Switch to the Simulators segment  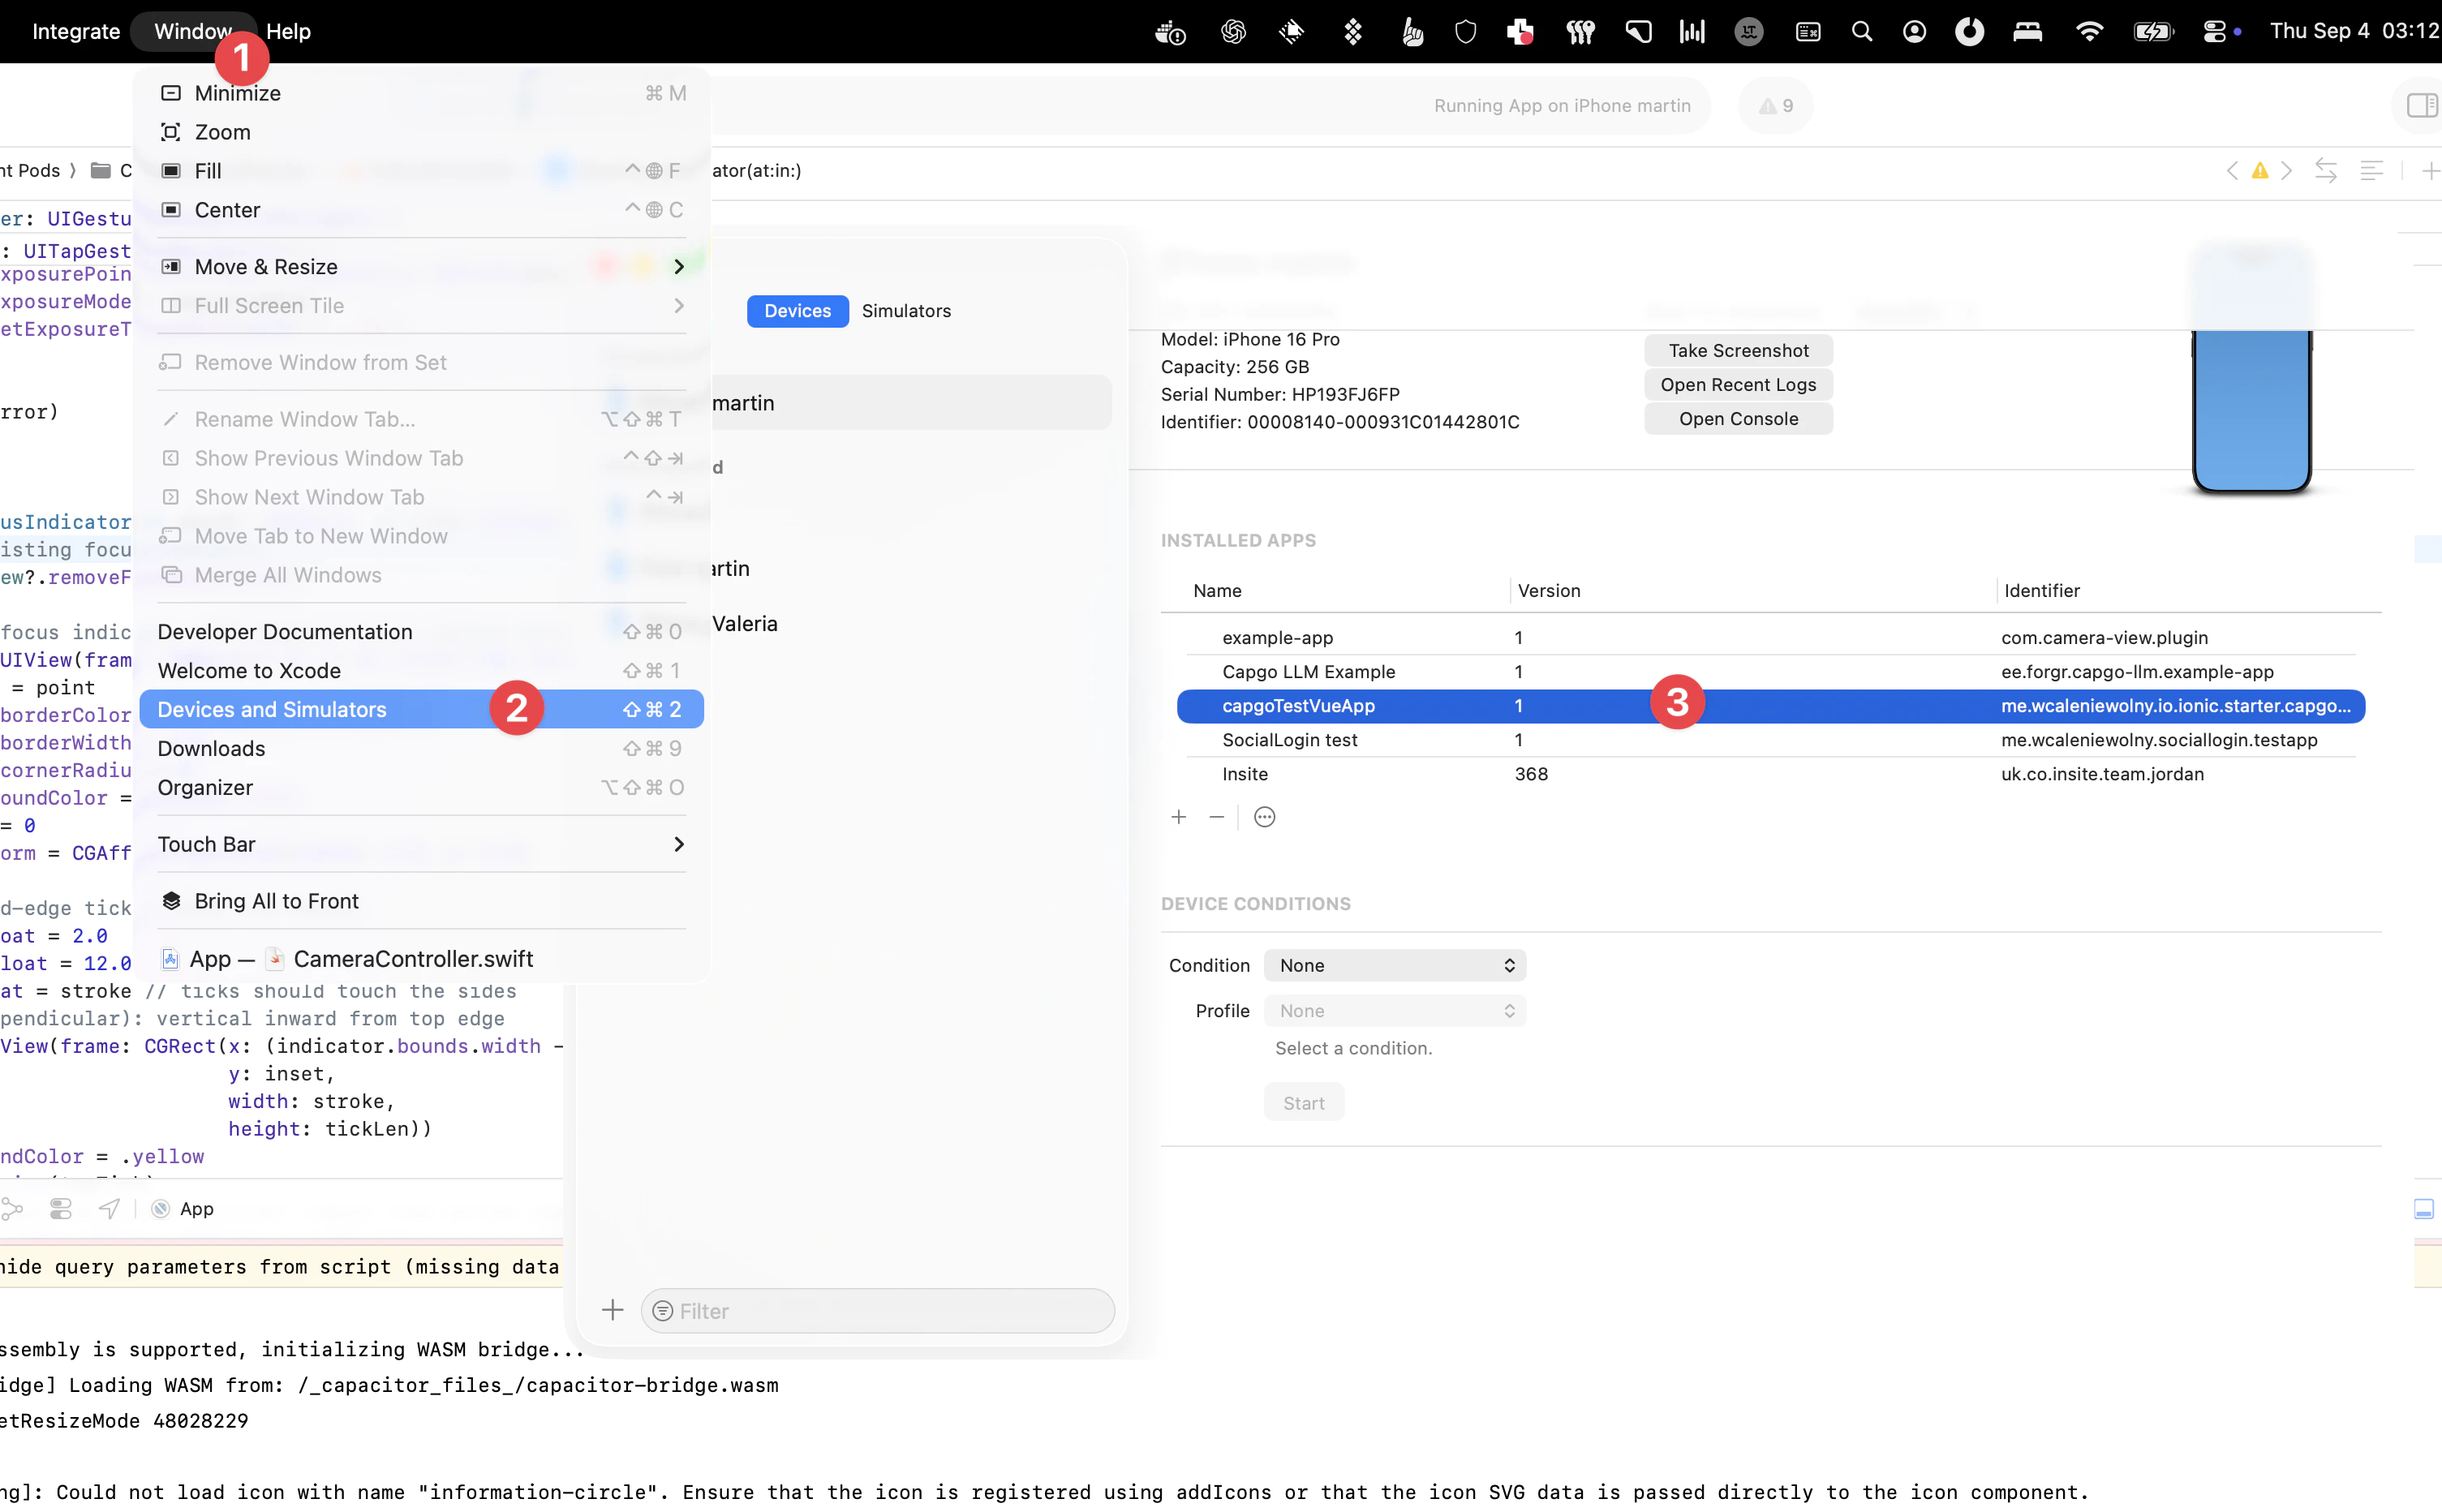[x=906, y=311]
